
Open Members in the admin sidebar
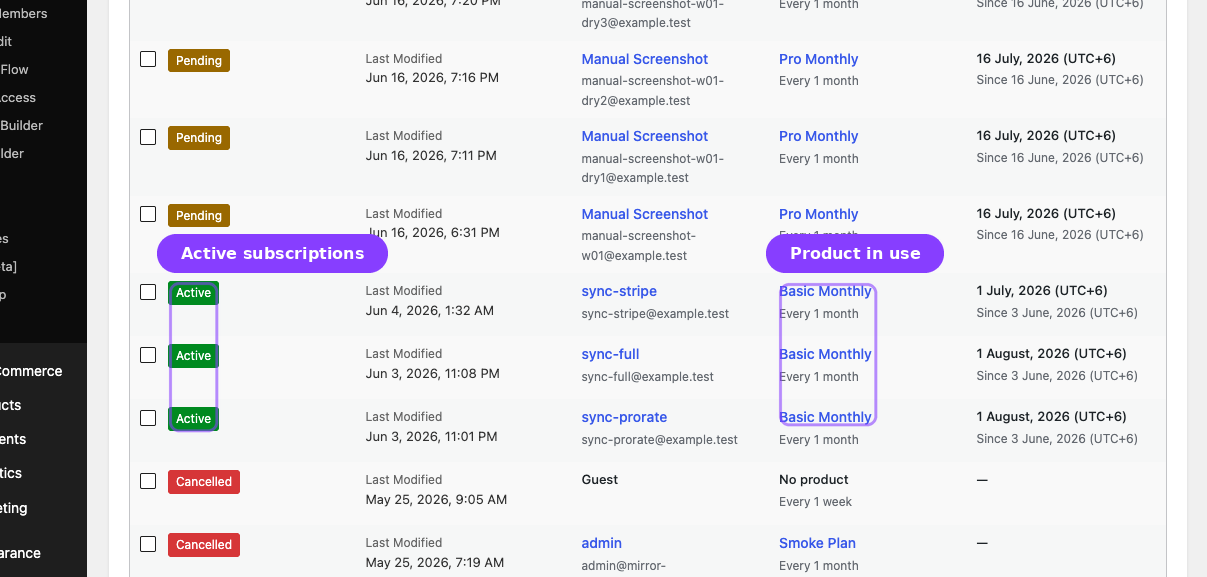coord(24,13)
